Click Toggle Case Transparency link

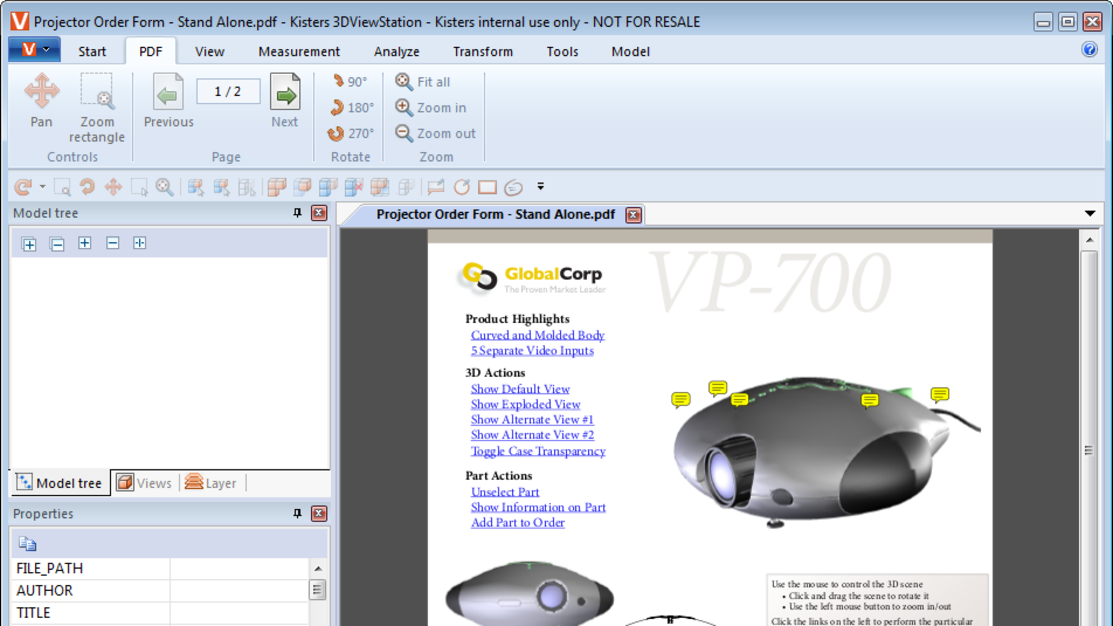pyautogui.click(x=537, y=451)
